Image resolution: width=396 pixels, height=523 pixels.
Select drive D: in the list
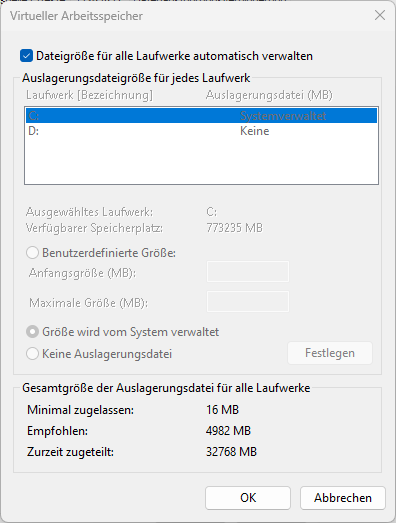tap(202, 131)
